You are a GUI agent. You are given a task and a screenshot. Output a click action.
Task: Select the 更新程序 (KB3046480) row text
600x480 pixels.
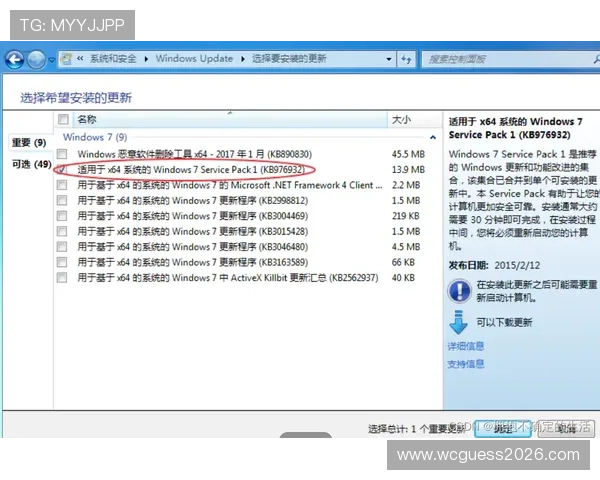point(192,247)
